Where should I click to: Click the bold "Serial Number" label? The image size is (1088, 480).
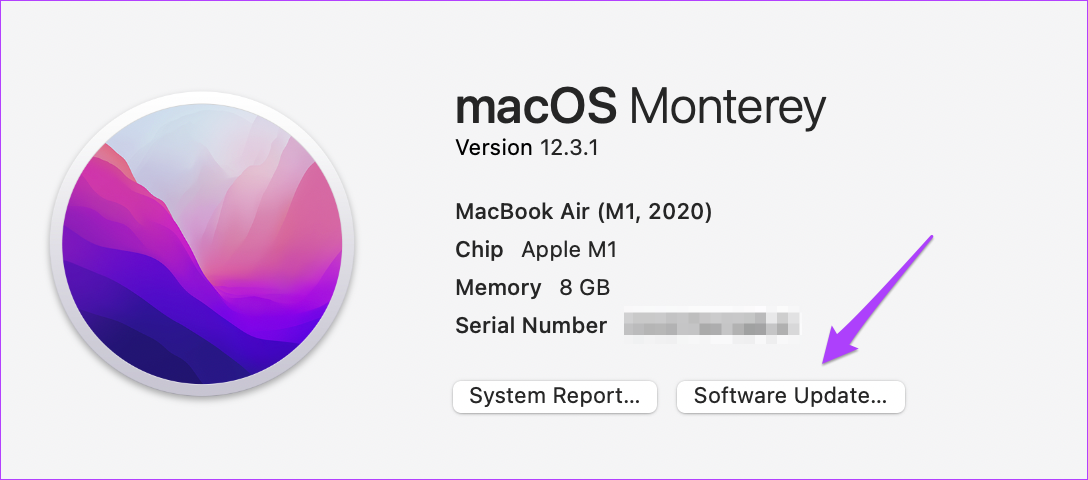click(531, 325)
